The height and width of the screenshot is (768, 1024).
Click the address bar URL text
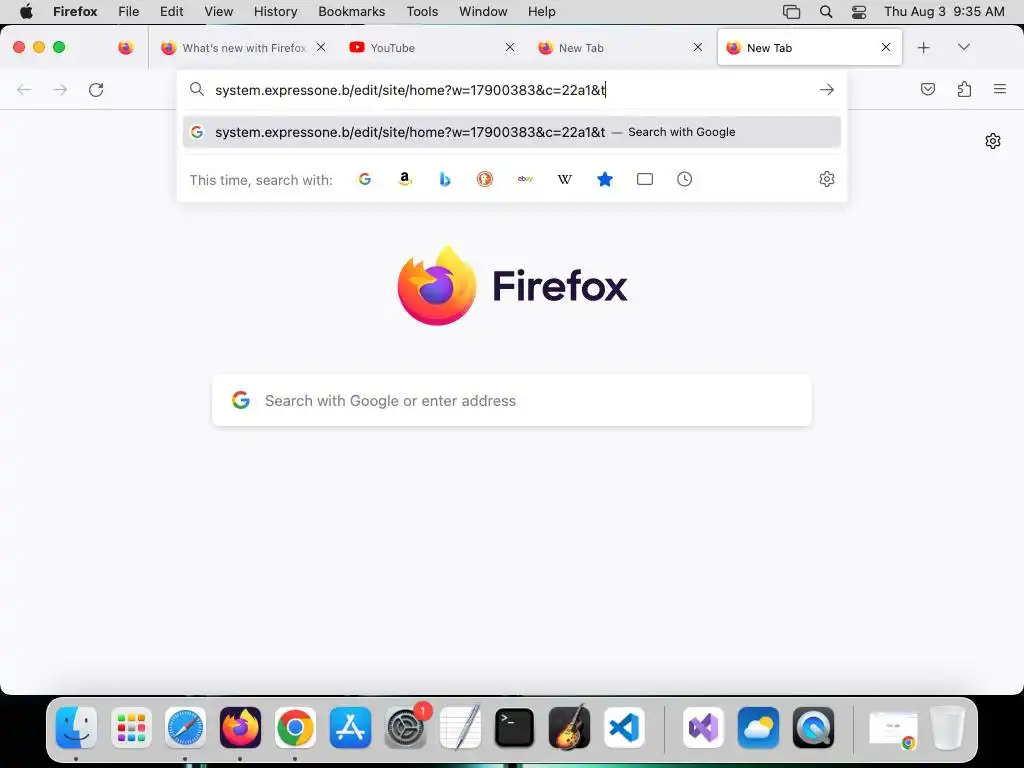point(410,90)
